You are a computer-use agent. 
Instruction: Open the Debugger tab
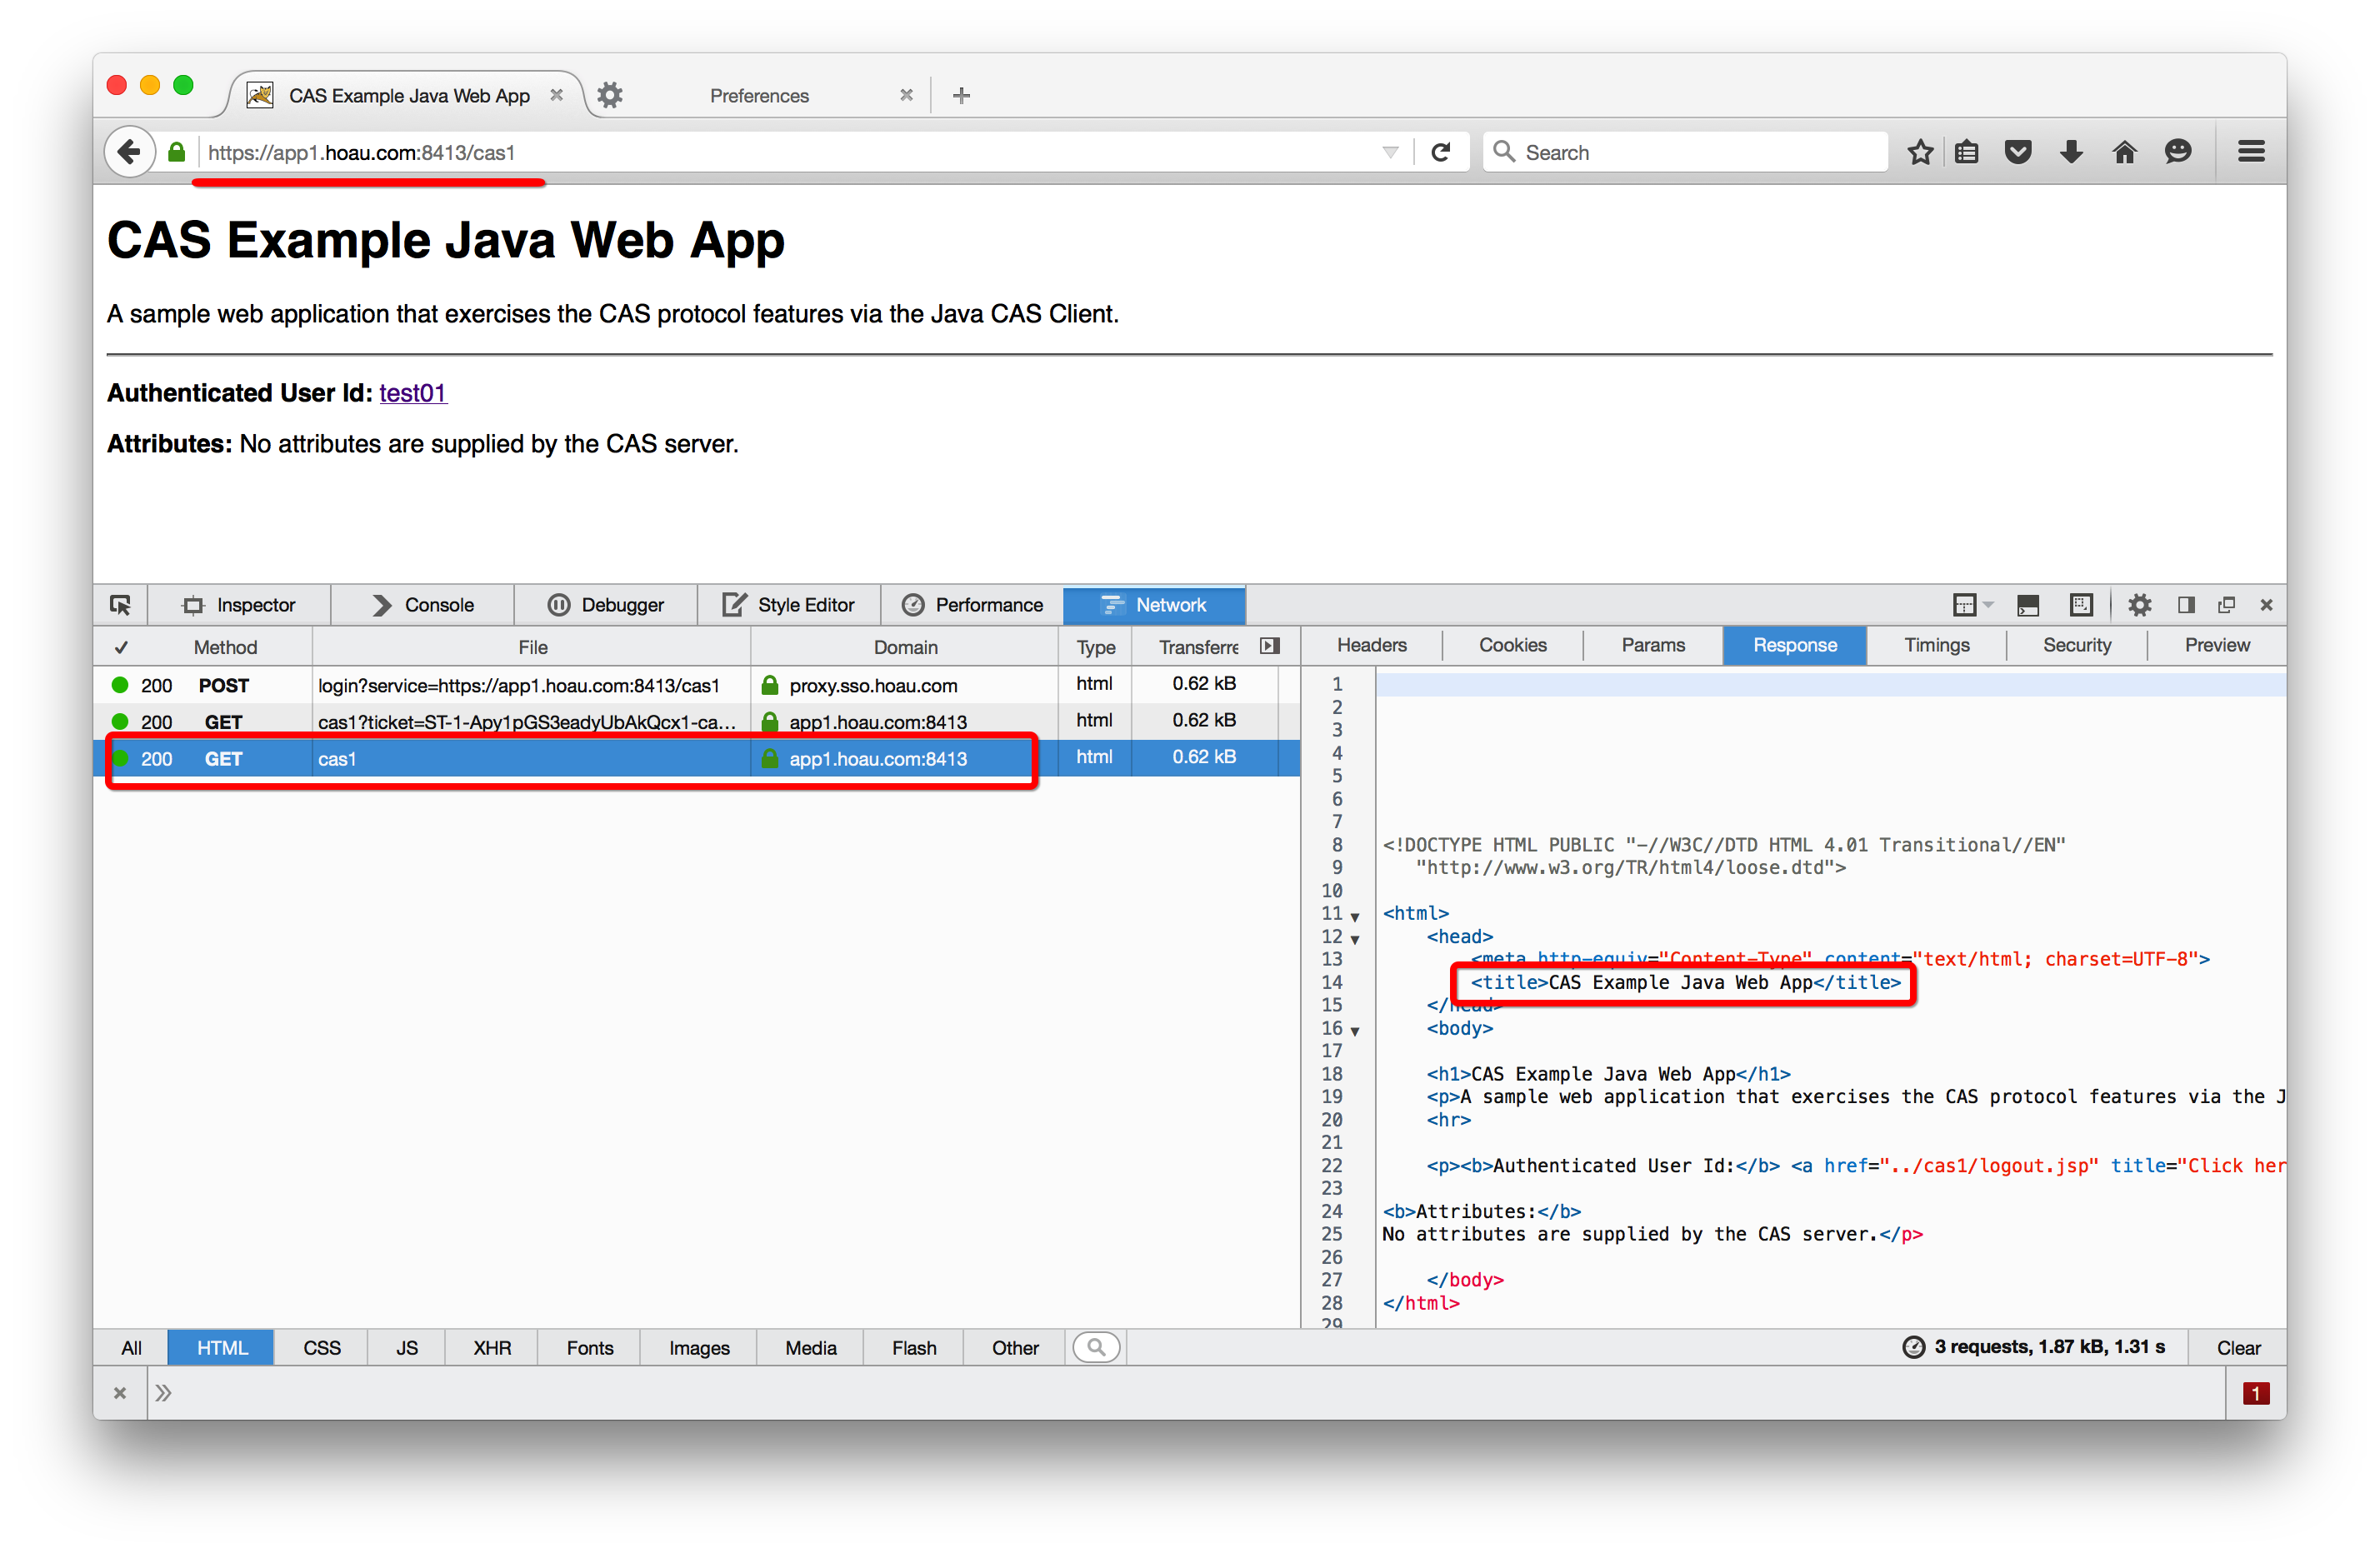coord(606,605)
